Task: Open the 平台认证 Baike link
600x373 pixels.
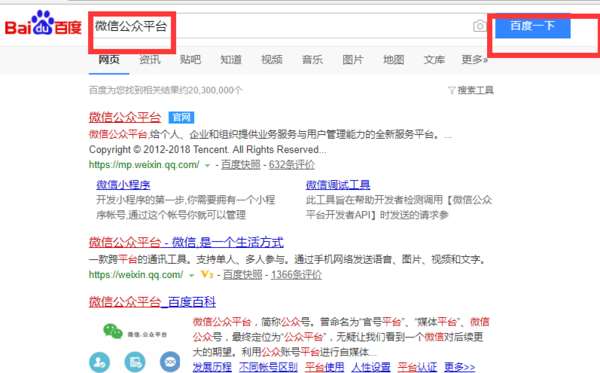Action: [417, 367]
